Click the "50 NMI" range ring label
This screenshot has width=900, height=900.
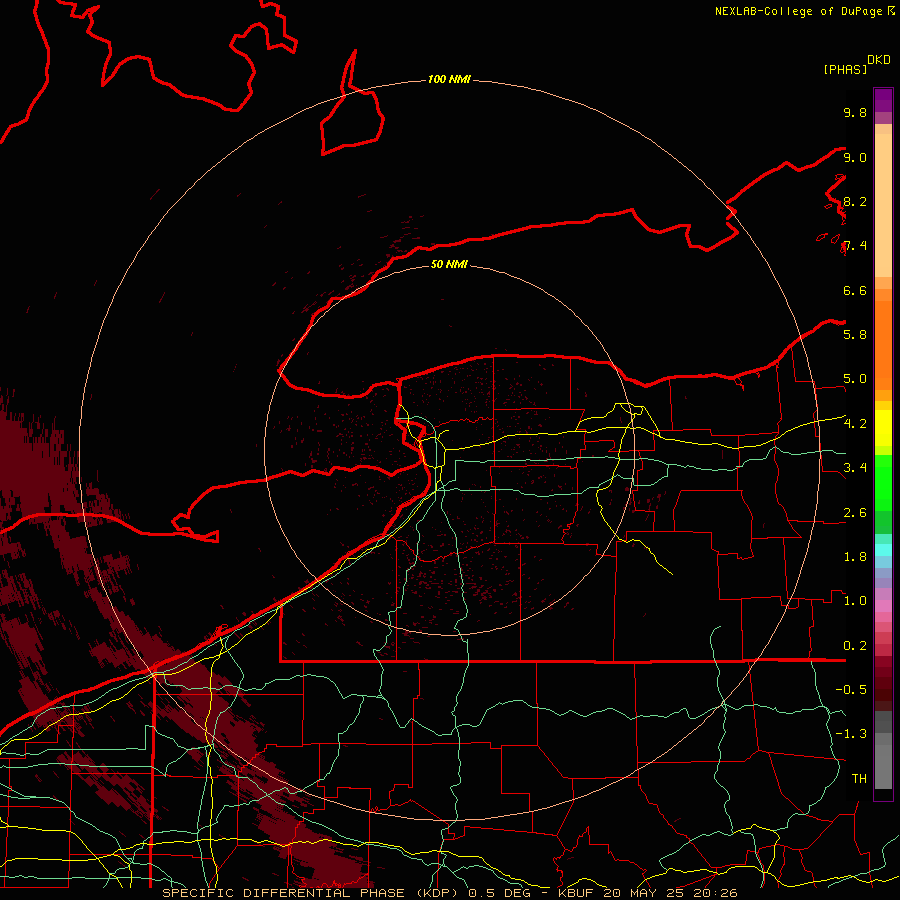point(449,264)
